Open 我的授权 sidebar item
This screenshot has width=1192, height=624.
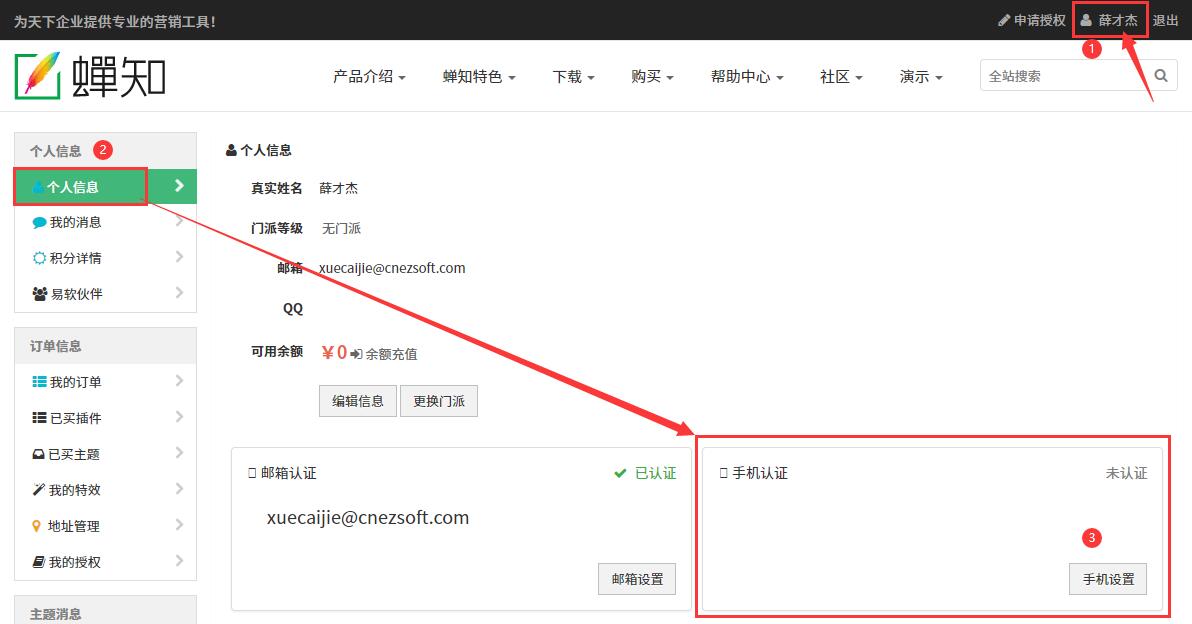coord(106,562)
